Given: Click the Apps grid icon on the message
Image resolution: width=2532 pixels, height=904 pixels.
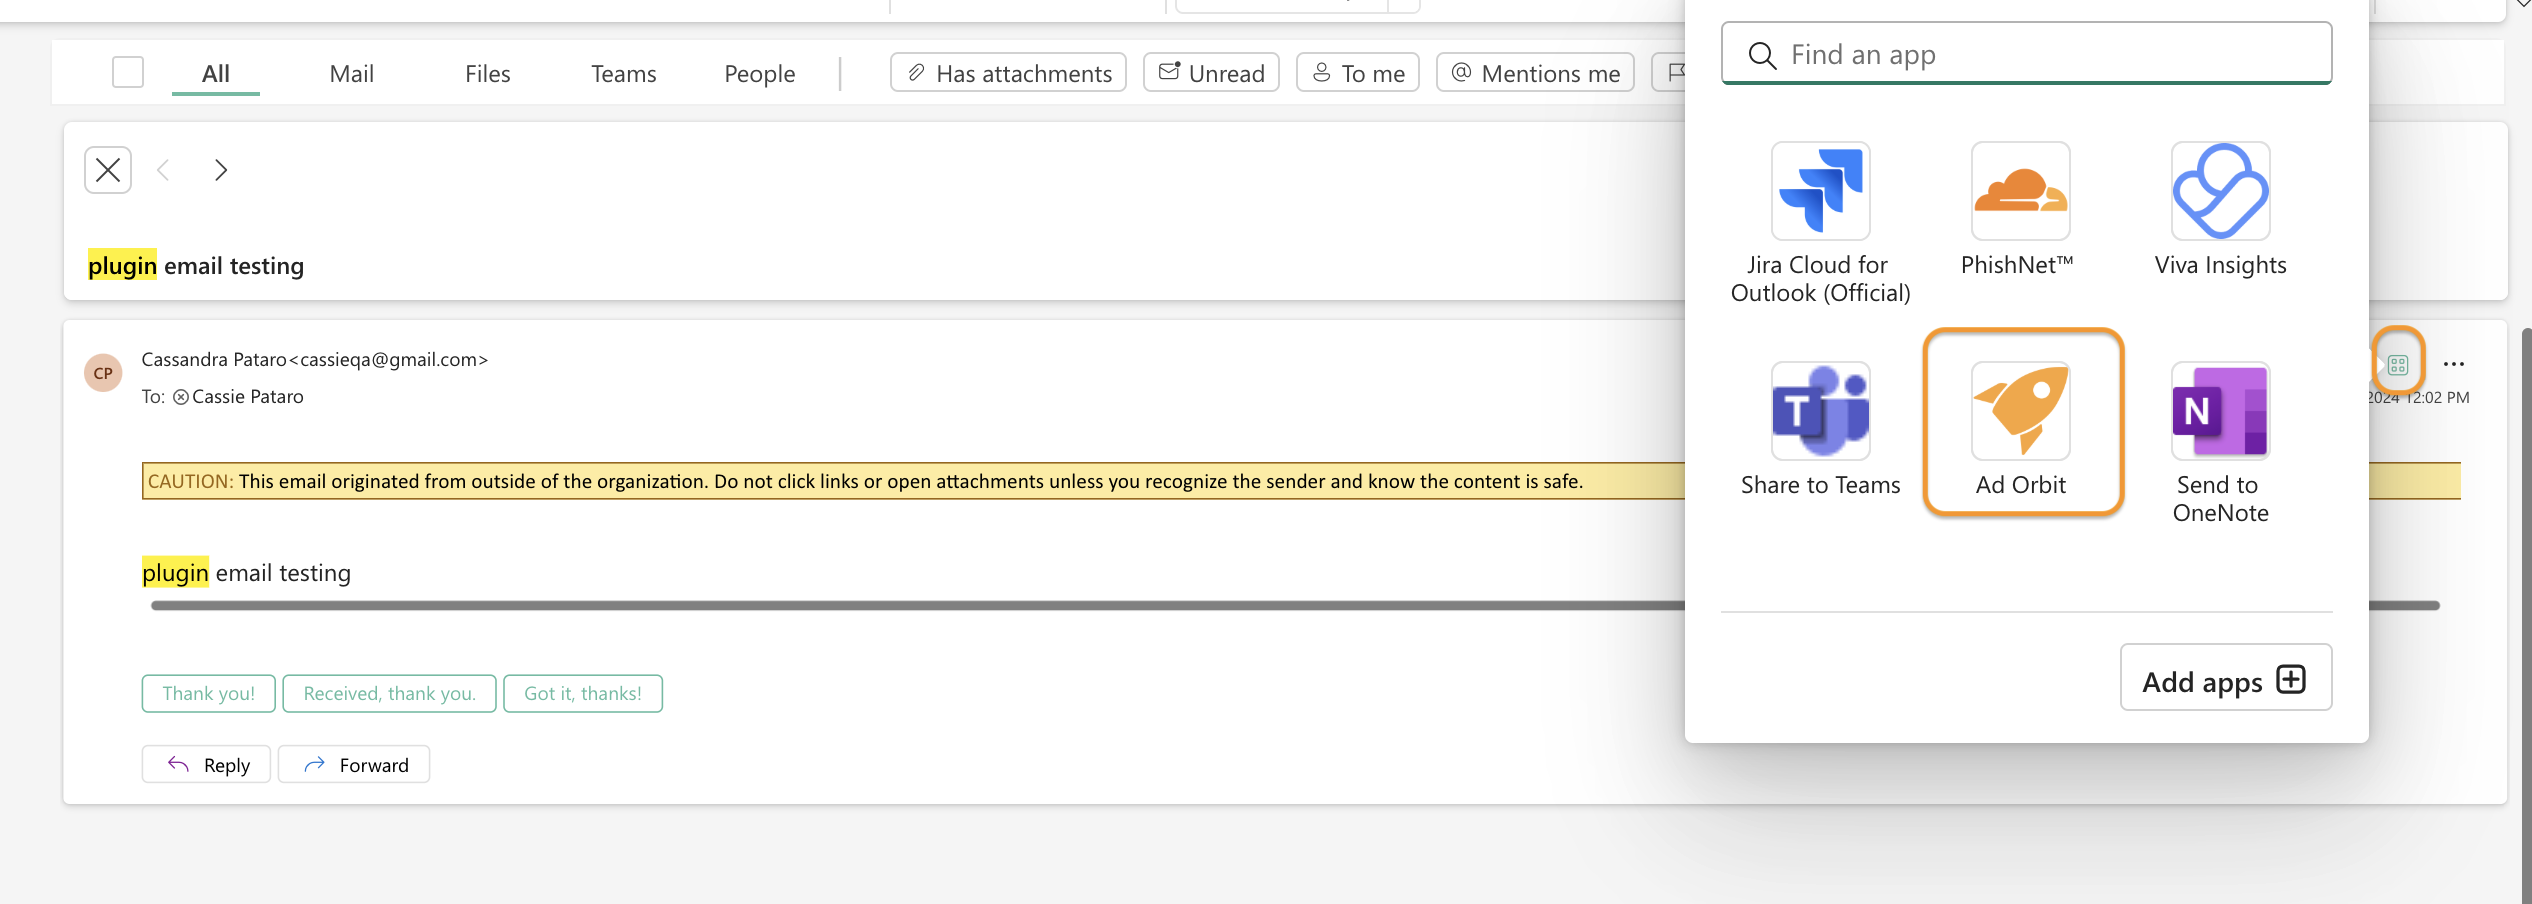Looking at the screenshot, I should (x=2398, y=364).
